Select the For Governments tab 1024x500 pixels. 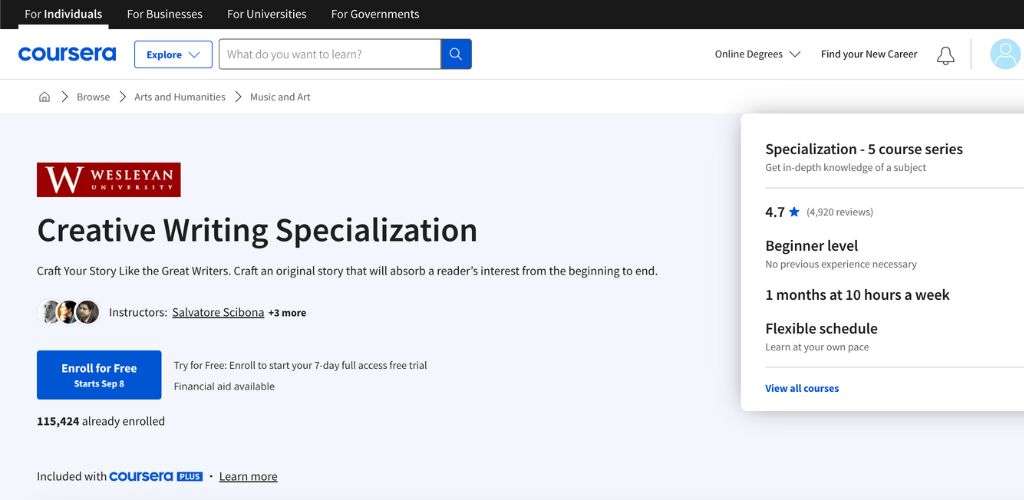coord(375,14)
